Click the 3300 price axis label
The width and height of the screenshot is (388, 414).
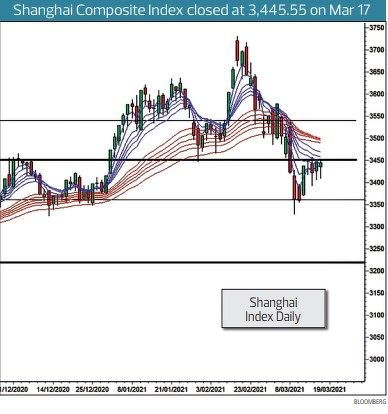(x=377, y=227)
